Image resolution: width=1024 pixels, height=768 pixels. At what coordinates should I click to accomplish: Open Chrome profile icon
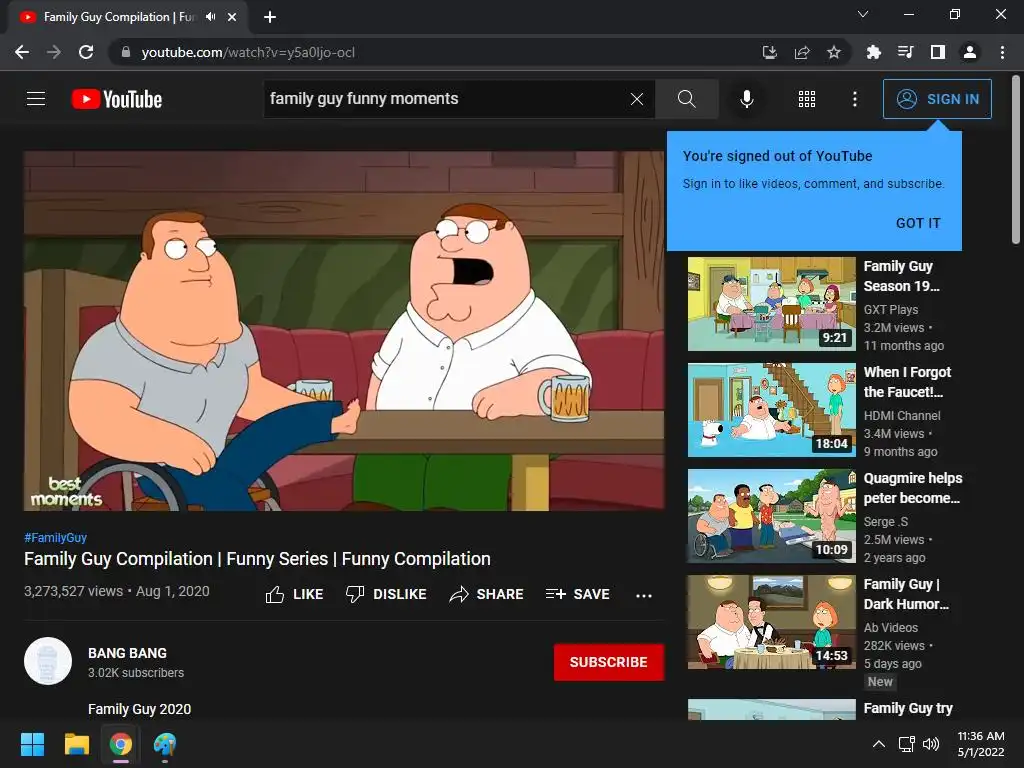click(x=970, y=52)
